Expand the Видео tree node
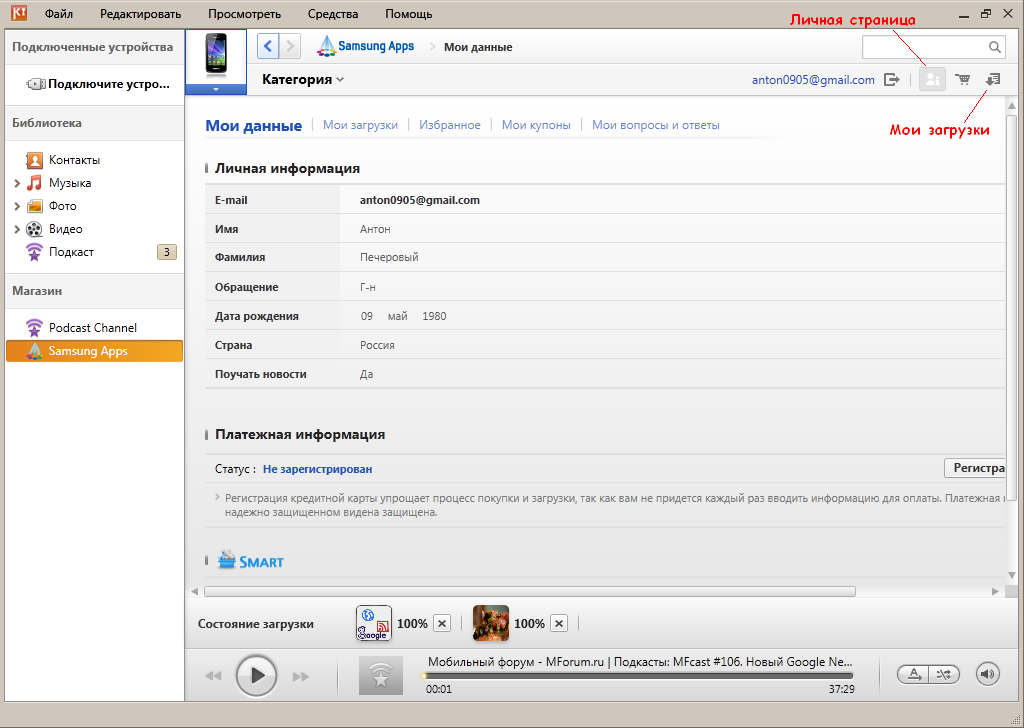Viewport: 1024px width, 728px height. (x=17, y=229)
